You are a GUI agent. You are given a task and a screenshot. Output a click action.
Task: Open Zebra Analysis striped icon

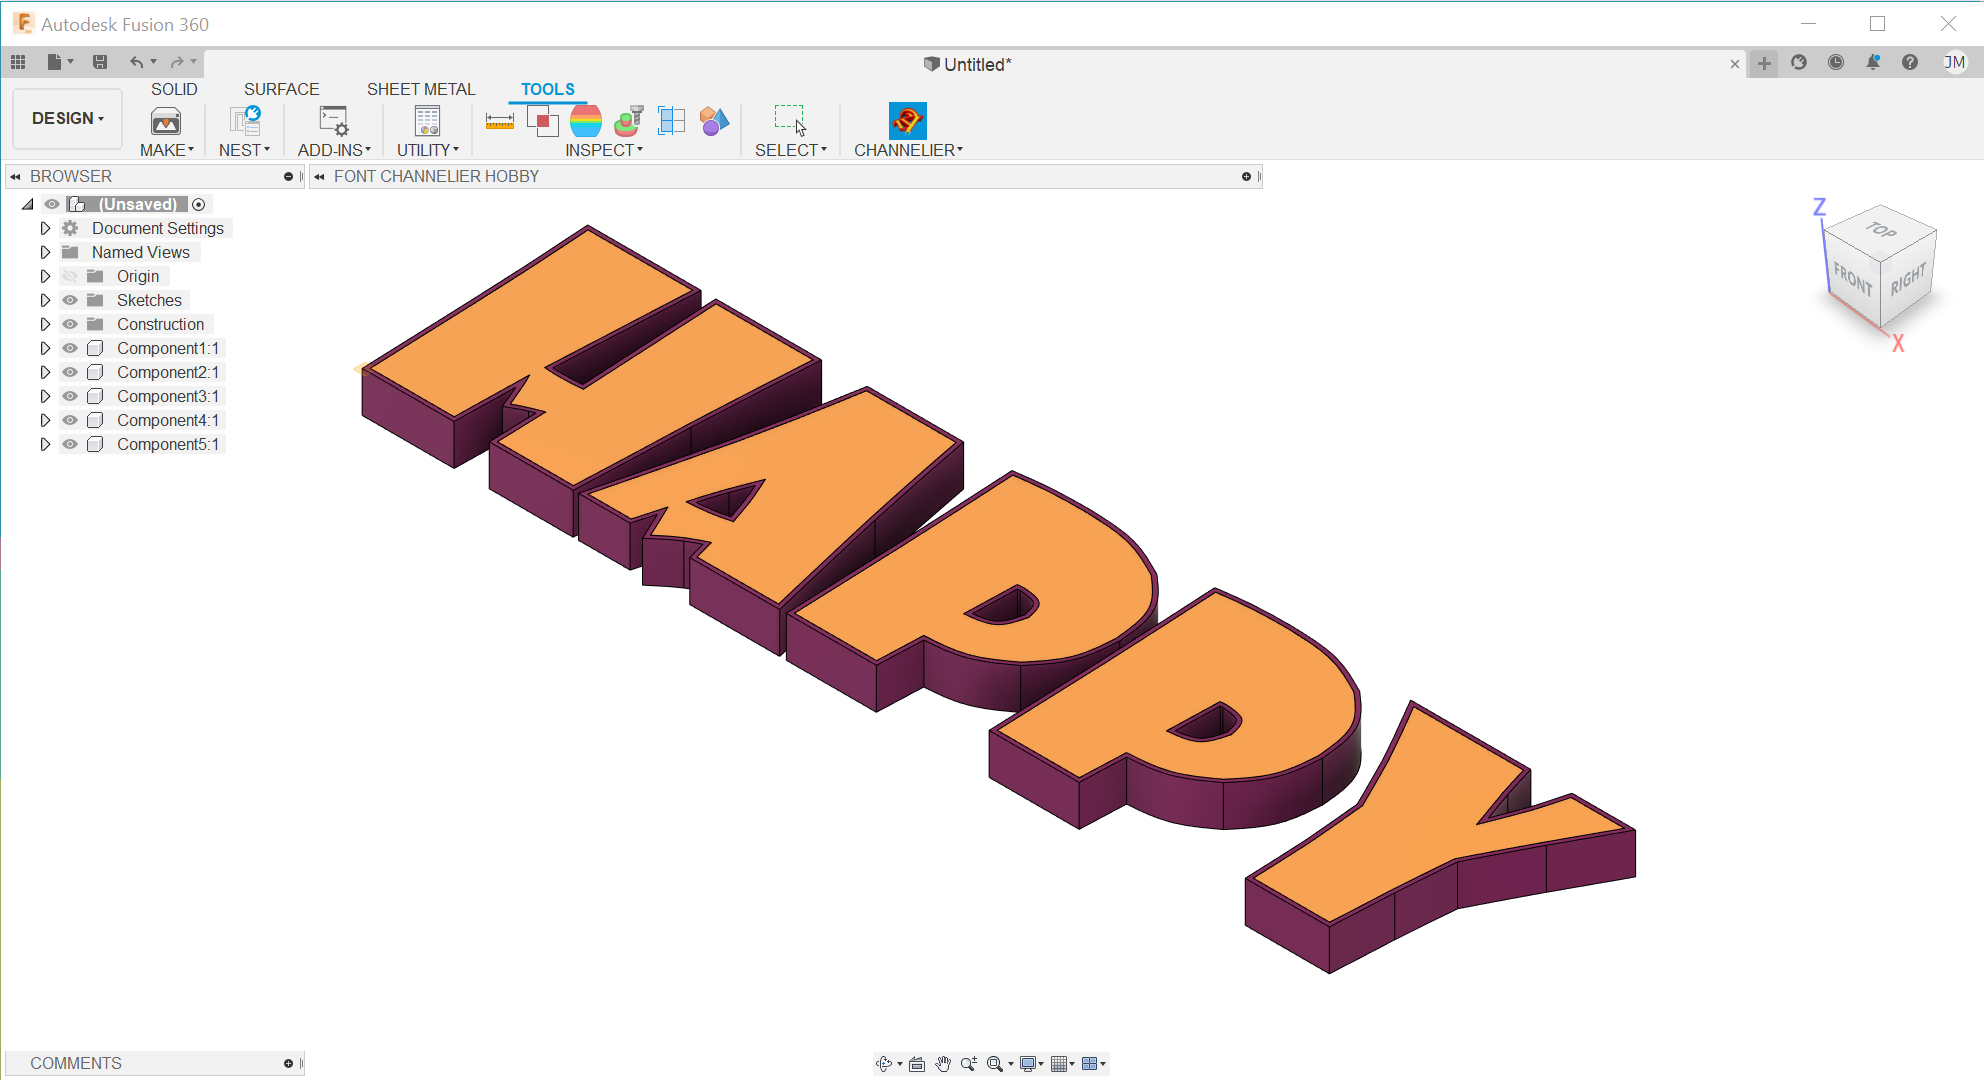click(x=585, y=121)
